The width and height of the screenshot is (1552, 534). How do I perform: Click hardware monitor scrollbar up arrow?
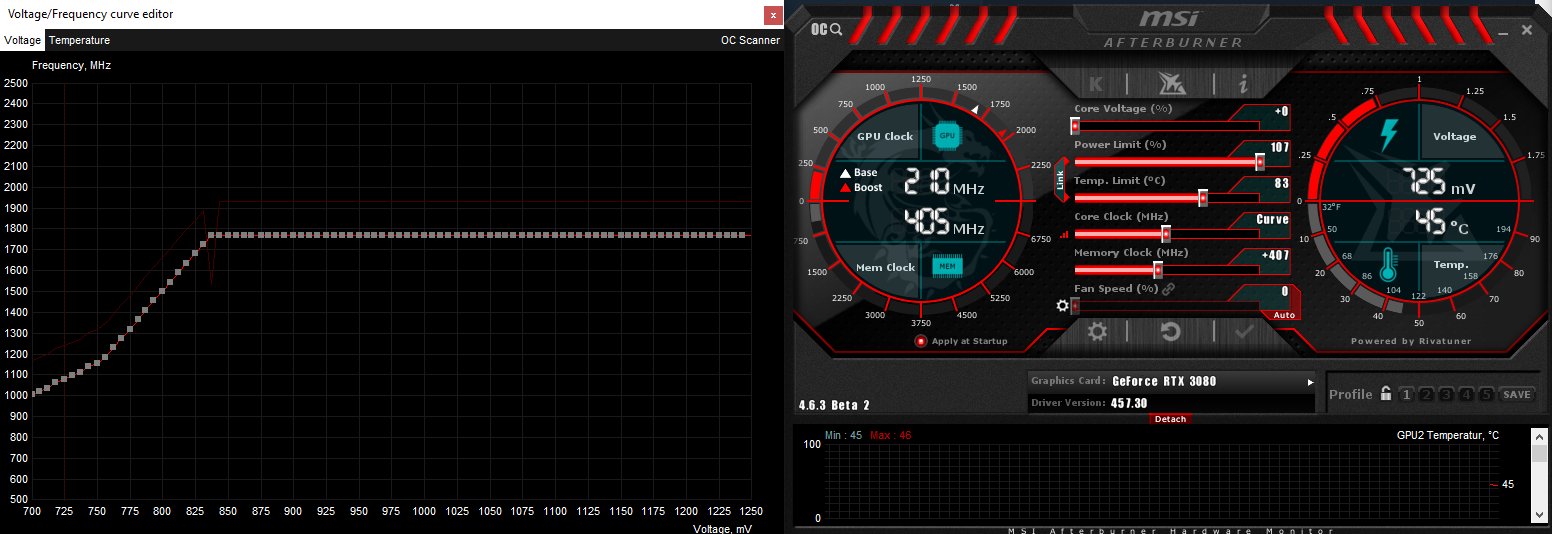[1538, 435]
